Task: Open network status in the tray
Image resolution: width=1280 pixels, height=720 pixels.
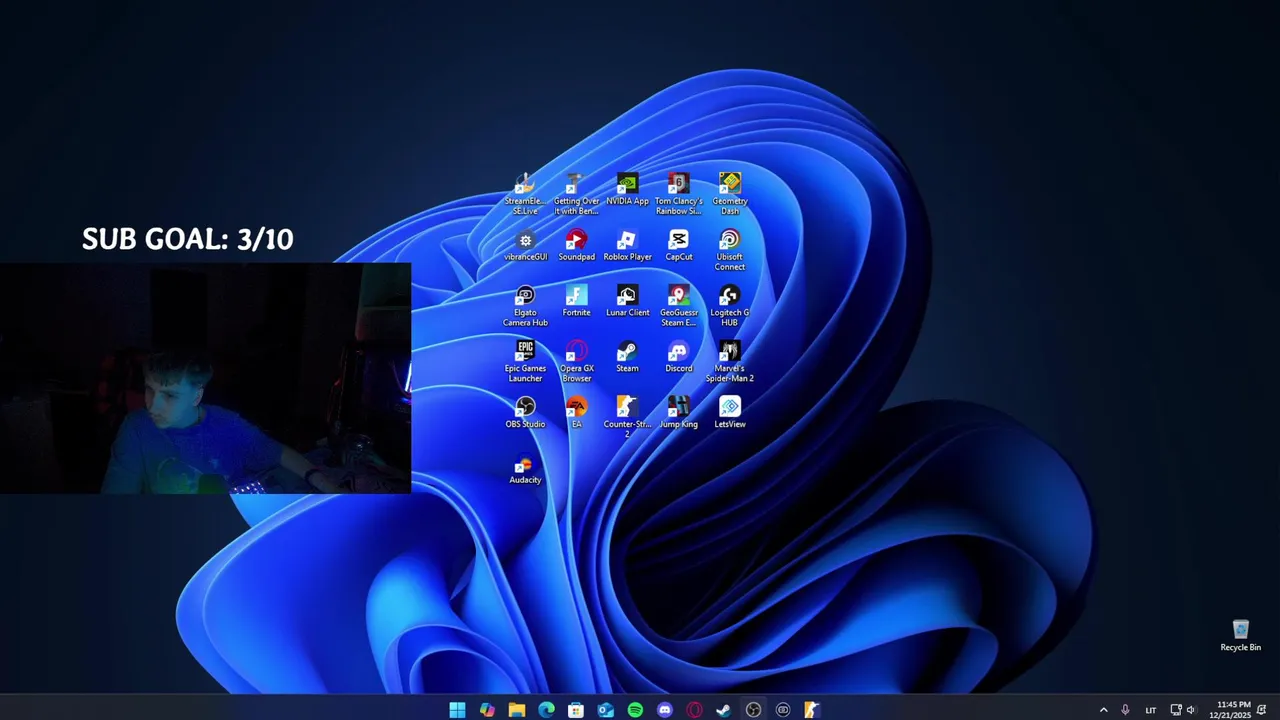Action: tap(1176, 710)
